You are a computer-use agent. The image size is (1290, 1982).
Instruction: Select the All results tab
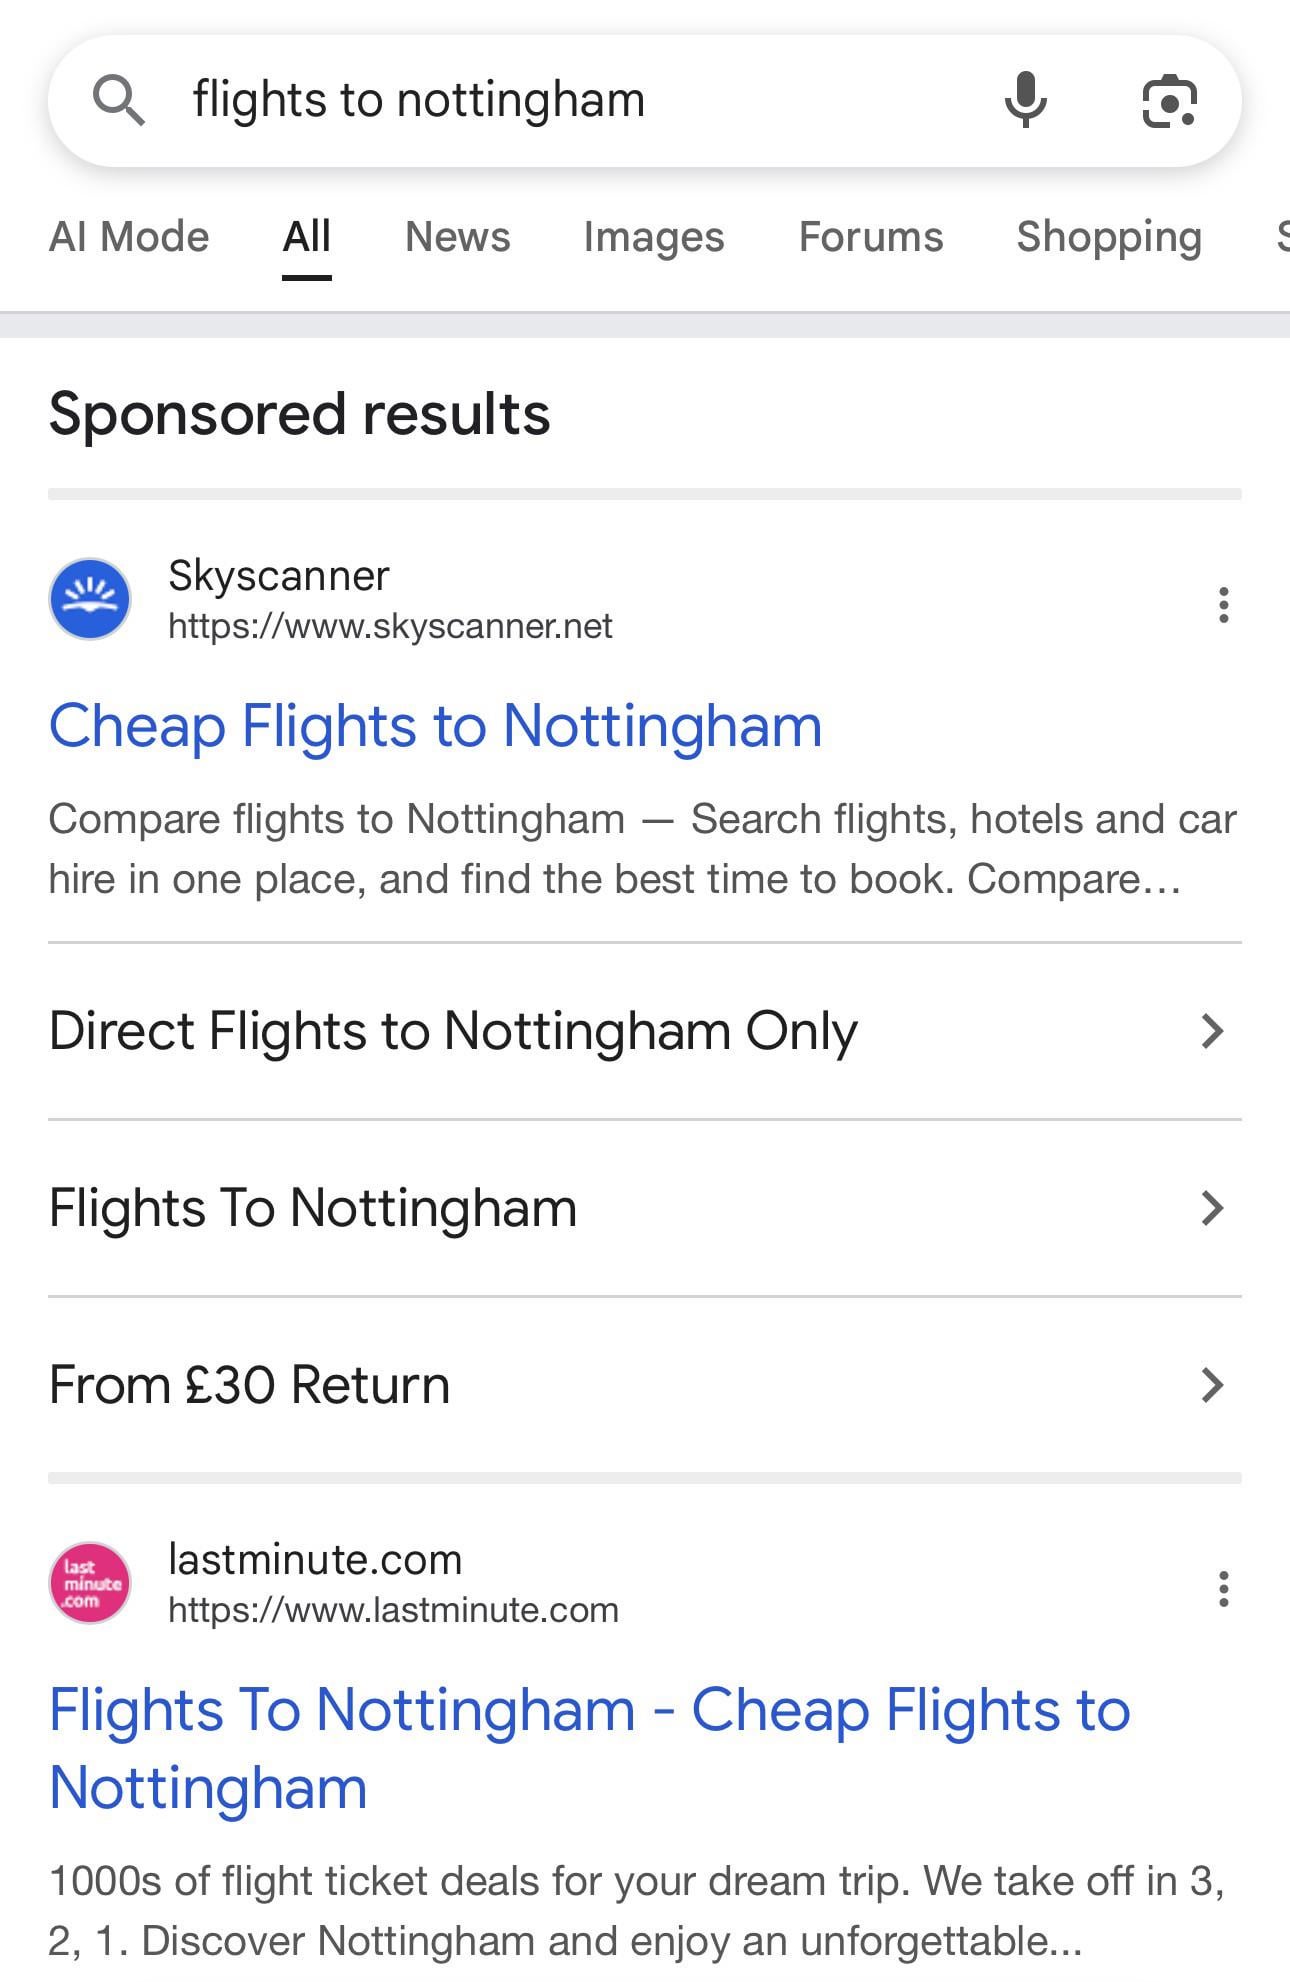pyautogui.click(x=306, y=237)
